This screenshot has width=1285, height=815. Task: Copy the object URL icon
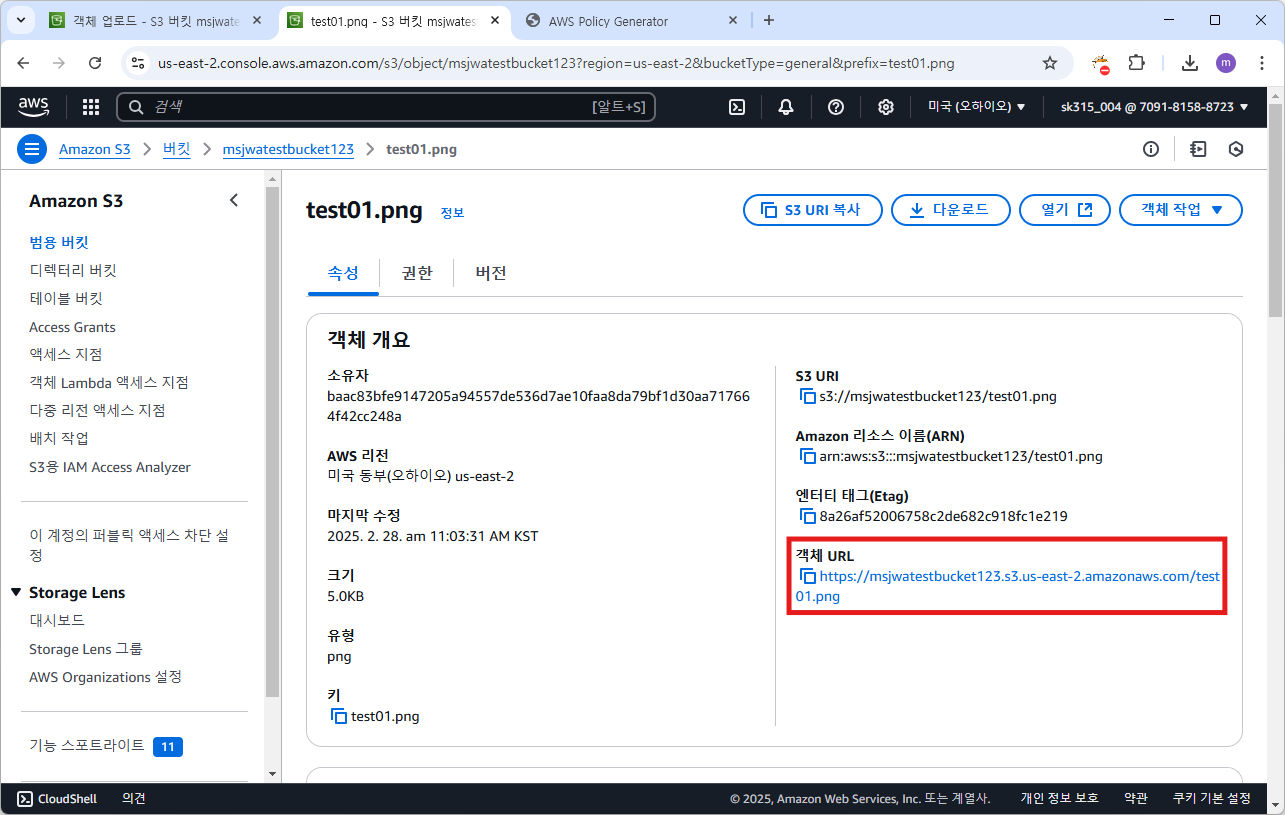pyautogui.click(x=808, y=577)
